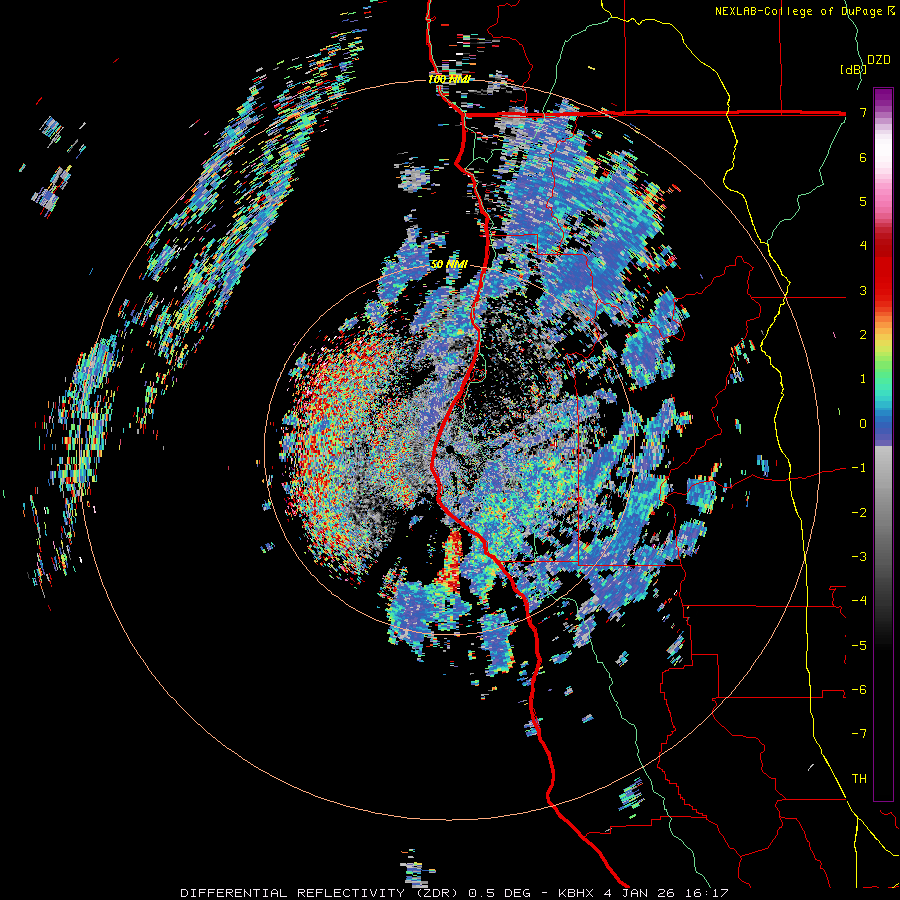Select the -5 dB scale label

tap(859, 646)
